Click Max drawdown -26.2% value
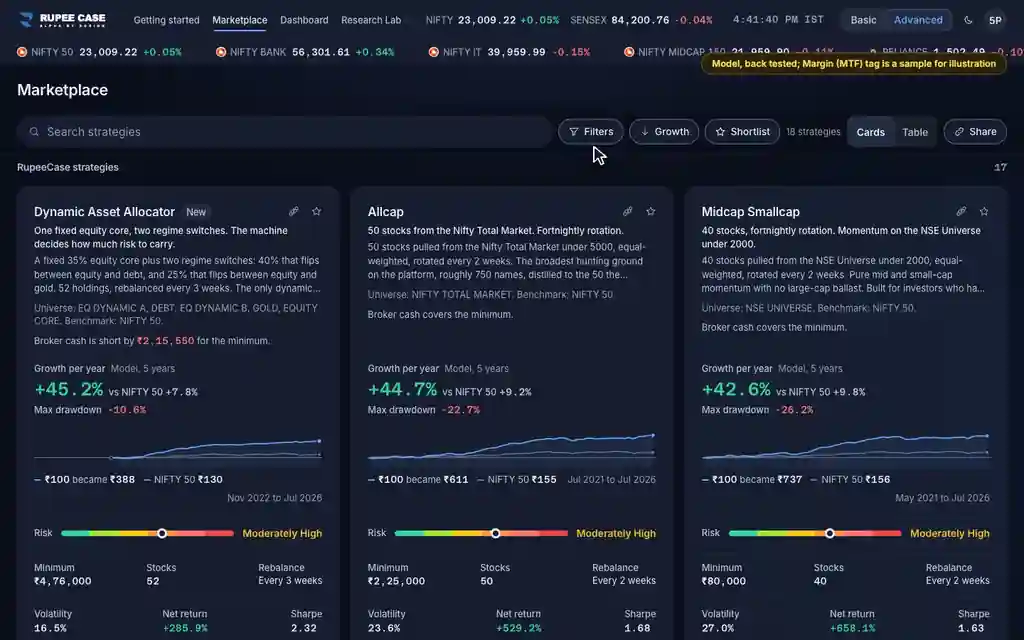Image resolution: width=1024 pixels, height=640 pixels. [x=794, y=410]
